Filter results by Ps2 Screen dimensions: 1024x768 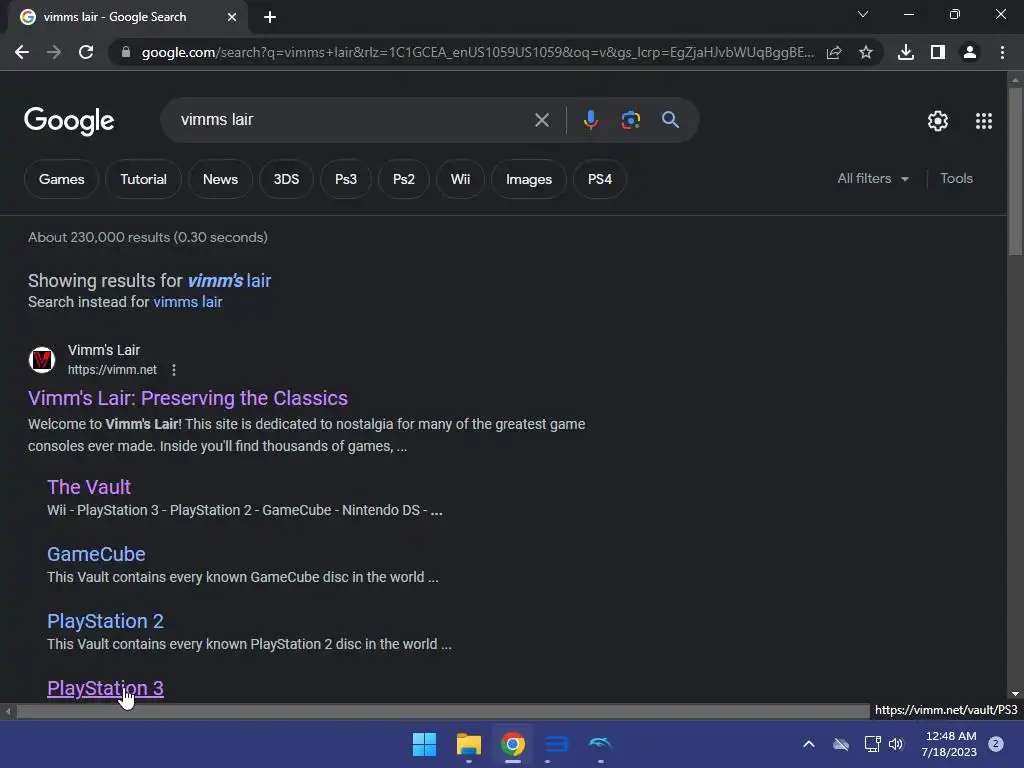404,180
